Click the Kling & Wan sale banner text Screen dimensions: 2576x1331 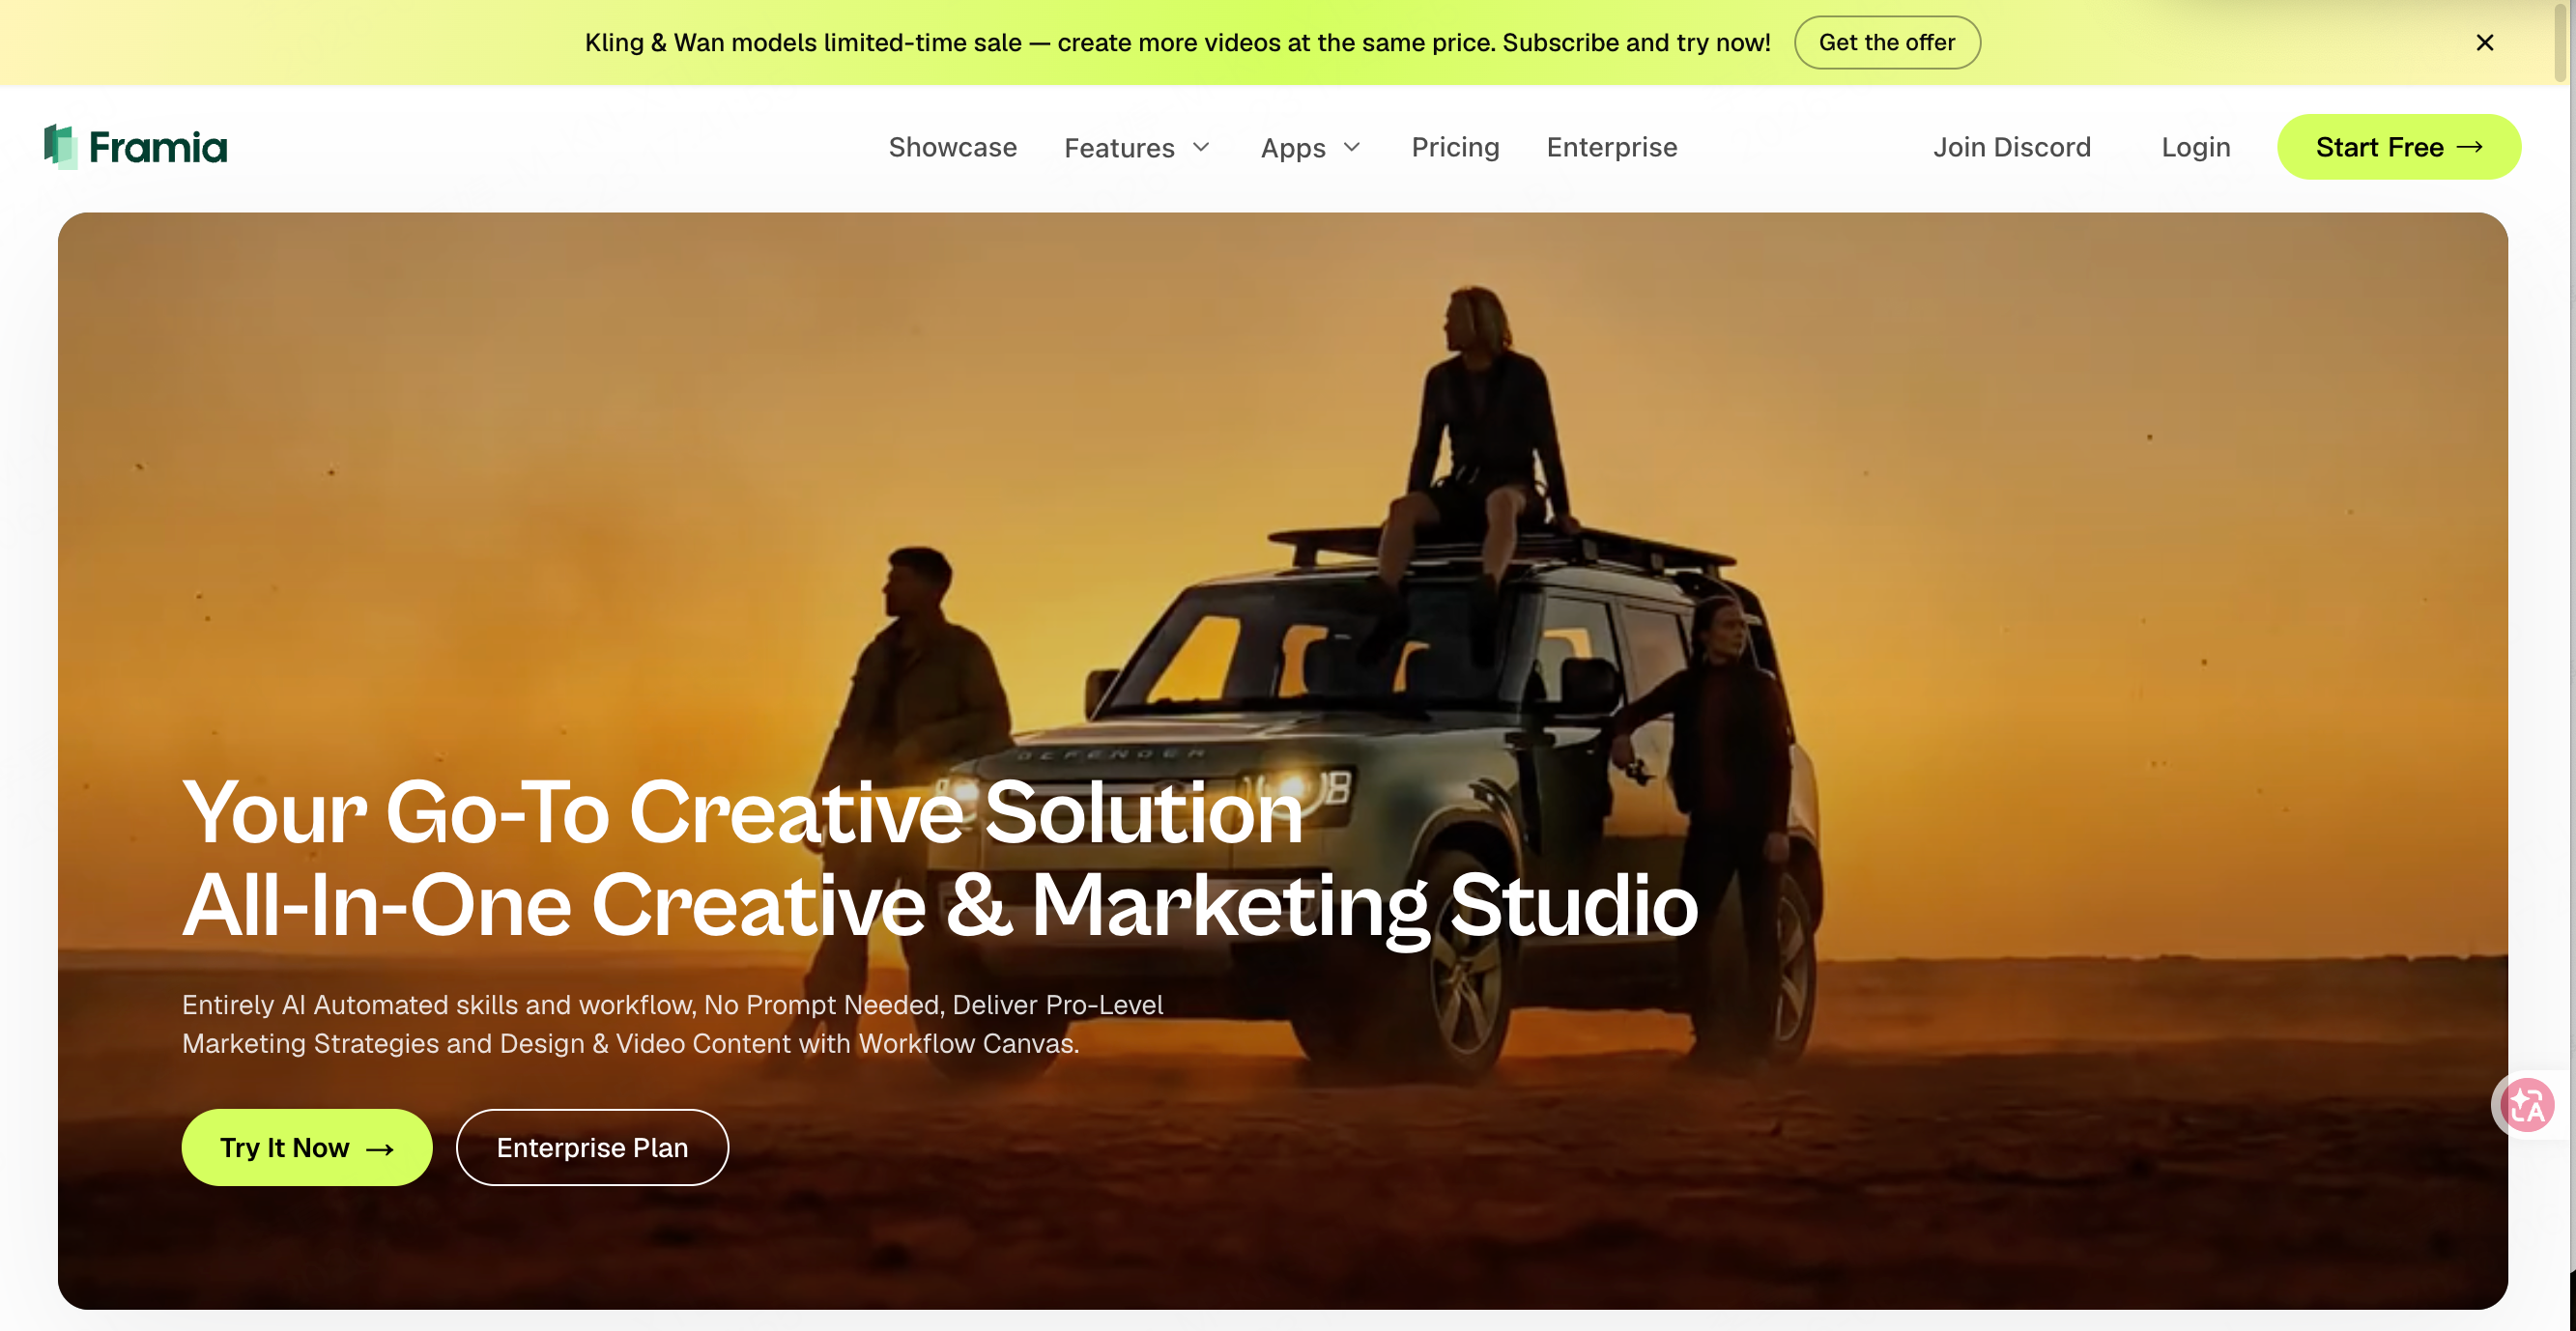[x=1177, y=43]
